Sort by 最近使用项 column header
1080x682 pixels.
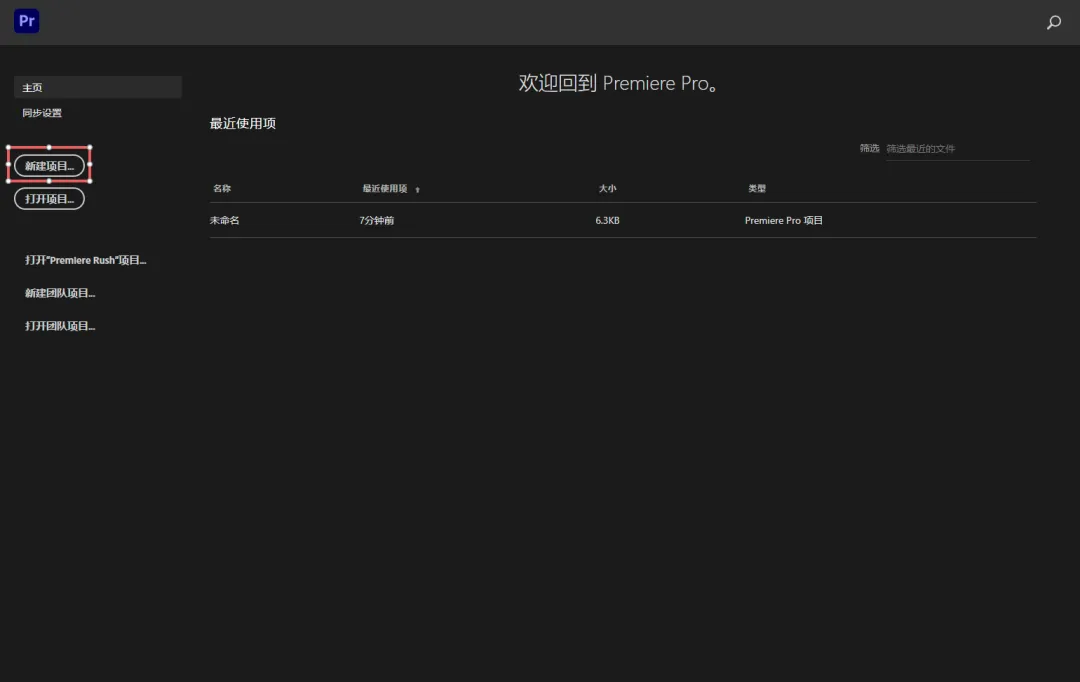tap(384, 189)
